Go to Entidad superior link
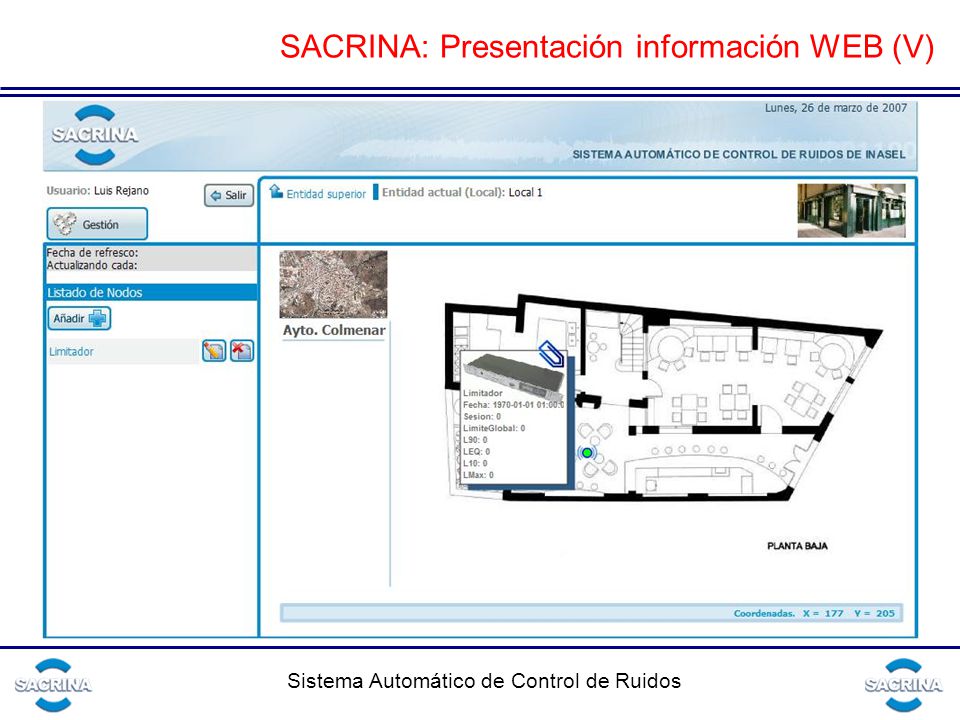The width and height of the screenshot is (960, 720). click(326, 194)
